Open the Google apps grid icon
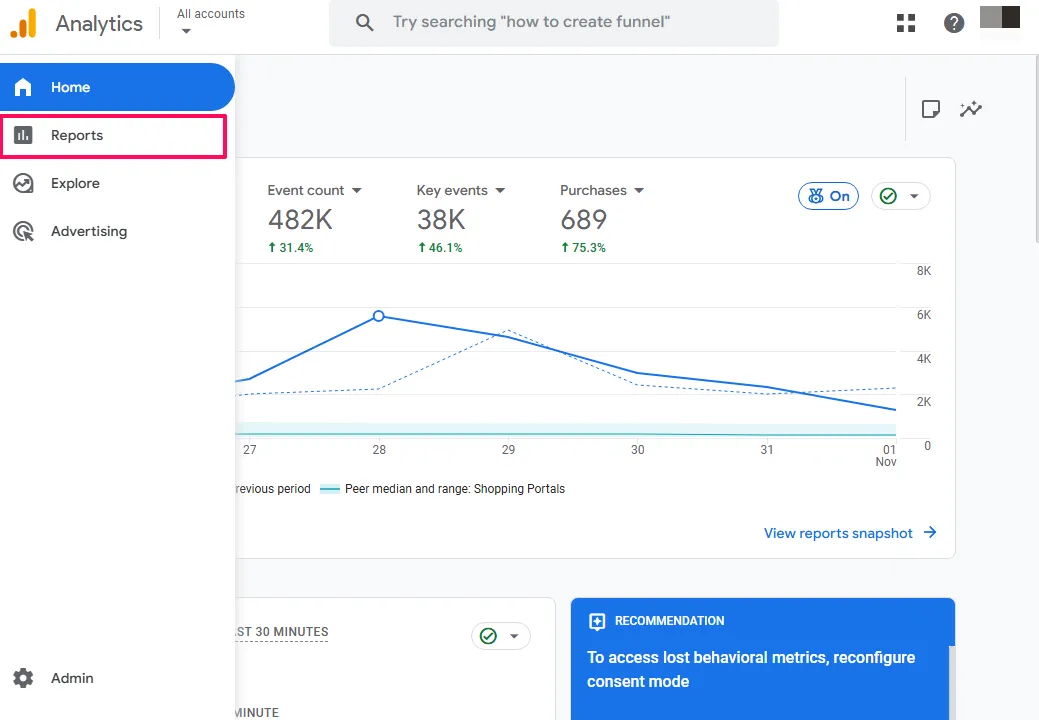The image size is (1039, 720). tap(906, 23)
